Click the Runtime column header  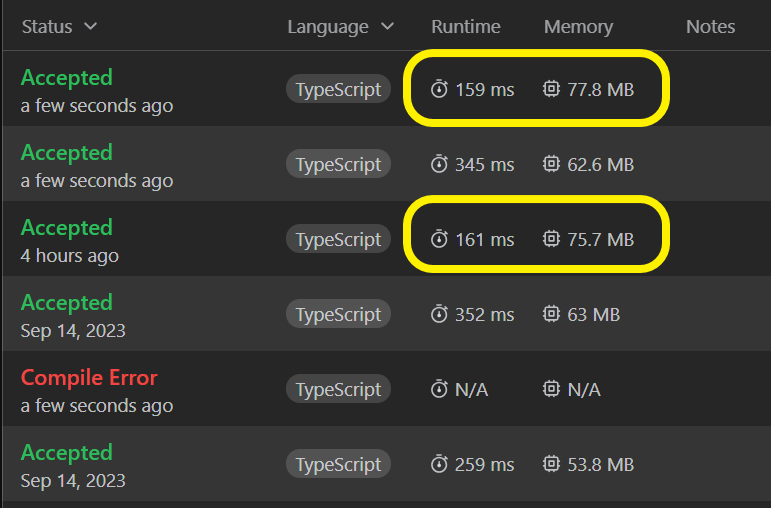pyautogui.click(x=466, y=27)
